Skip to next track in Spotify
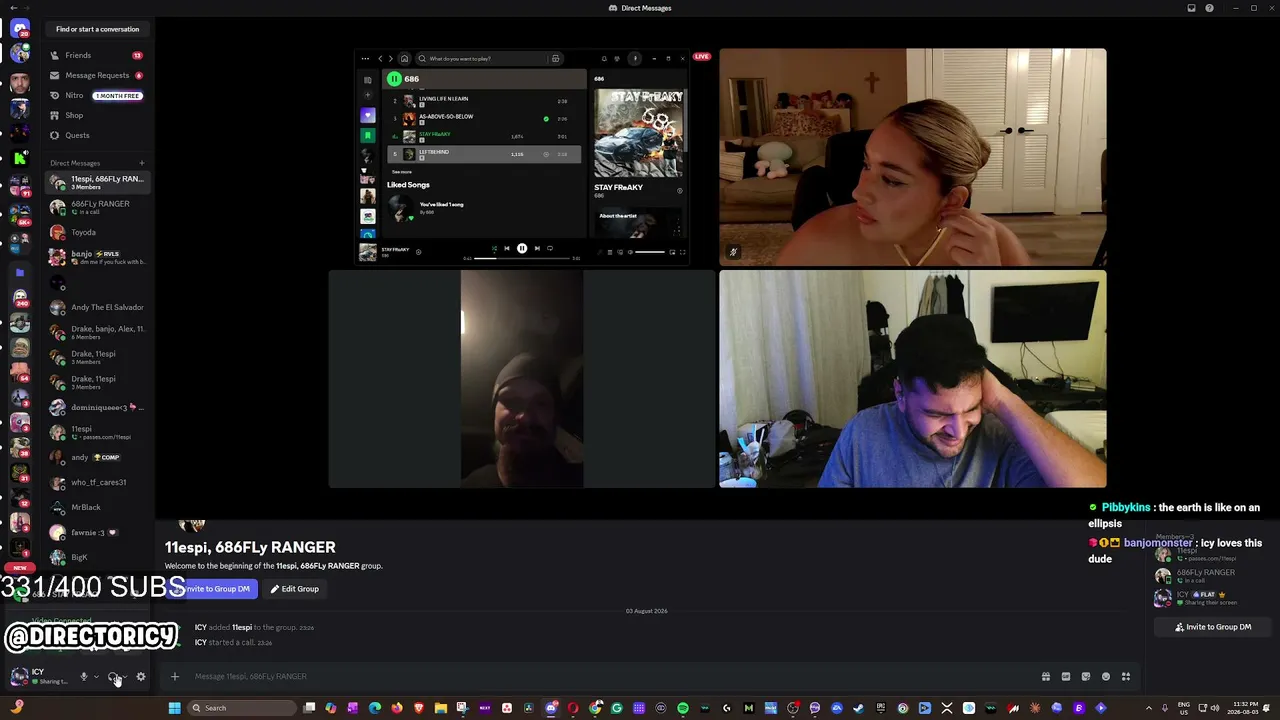 point(537,248)
